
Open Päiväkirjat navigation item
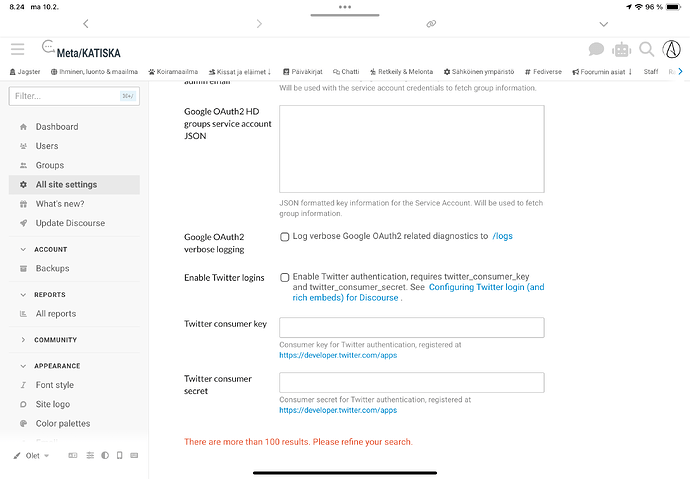tap(303, 72)
